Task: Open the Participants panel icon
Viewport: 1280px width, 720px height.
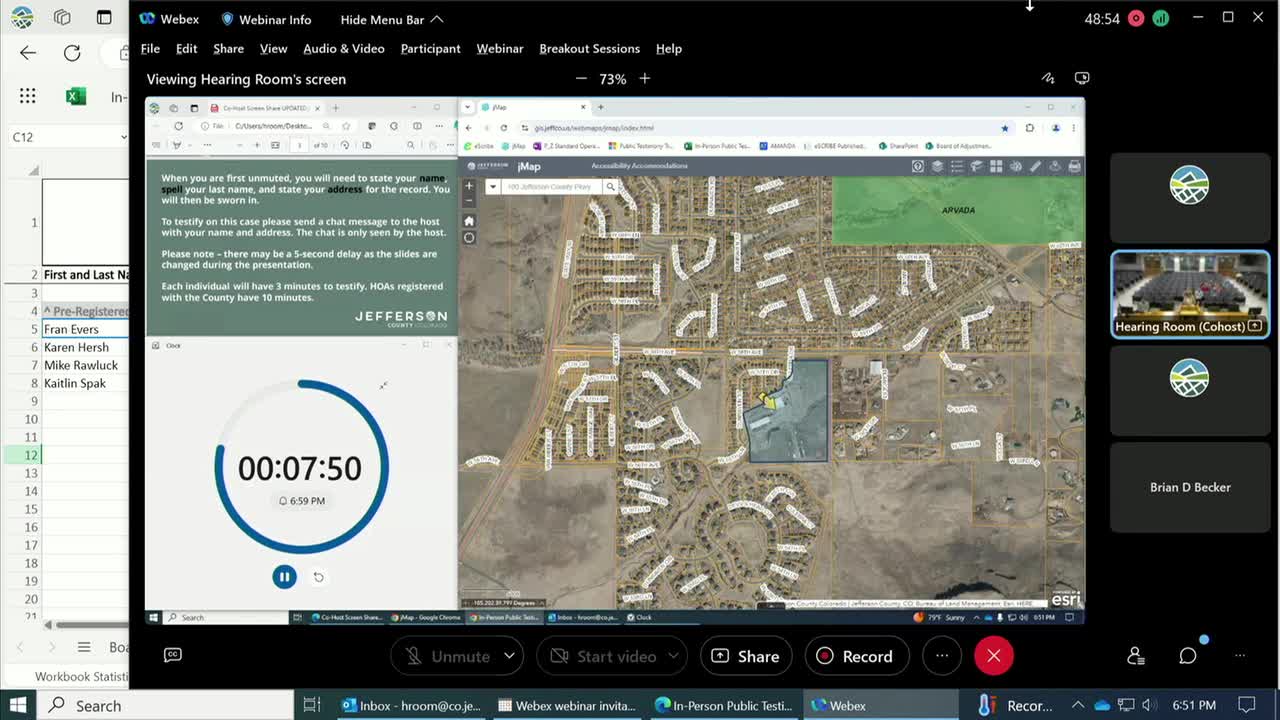Action: pyautogui.click(x=1135, y=656)
